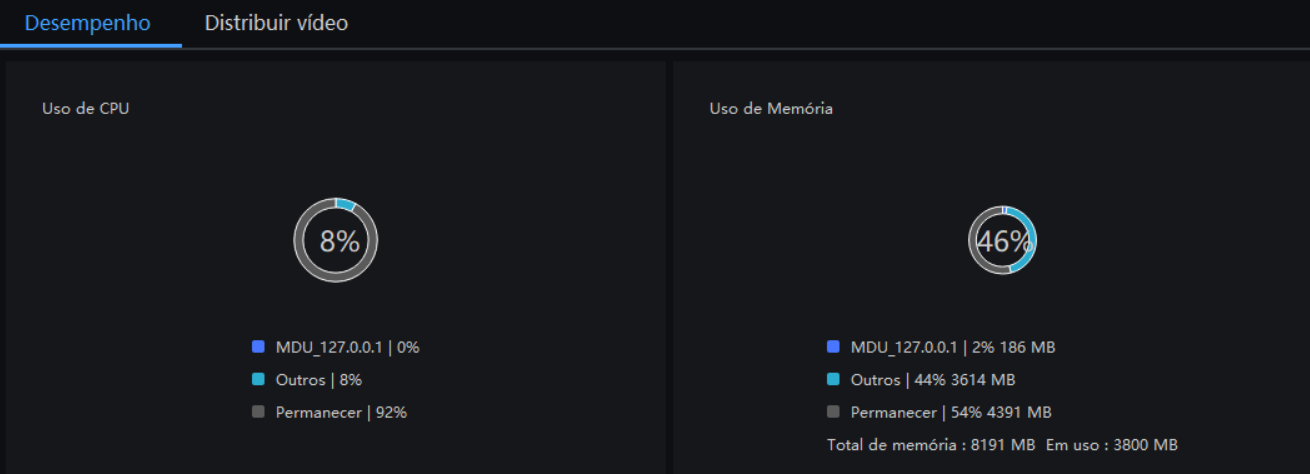
Task: Click blue MDU_127.0.0.1 CPU legend swatch
Action: (x=258, y=347)
